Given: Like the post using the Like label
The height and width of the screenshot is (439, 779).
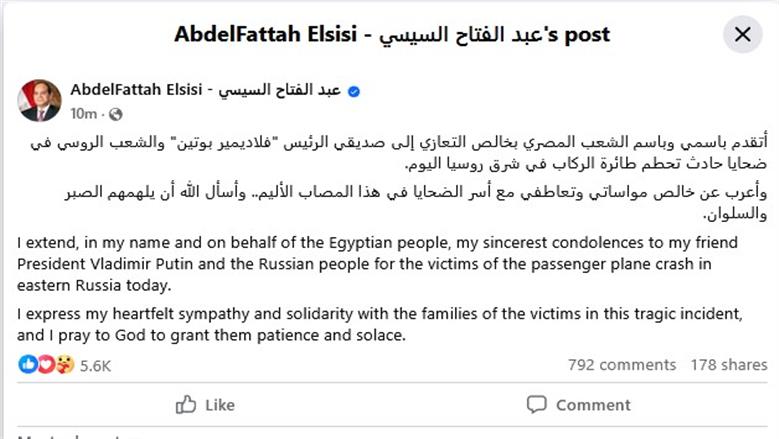Looking at the screenshot, I should [220, 405].
